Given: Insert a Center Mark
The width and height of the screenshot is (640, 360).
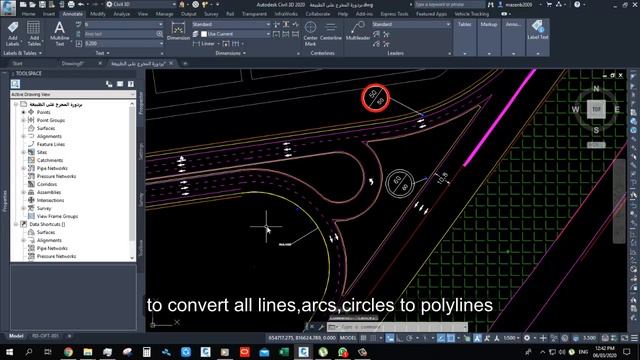Looking at the screenshot, I should (311, 33).
